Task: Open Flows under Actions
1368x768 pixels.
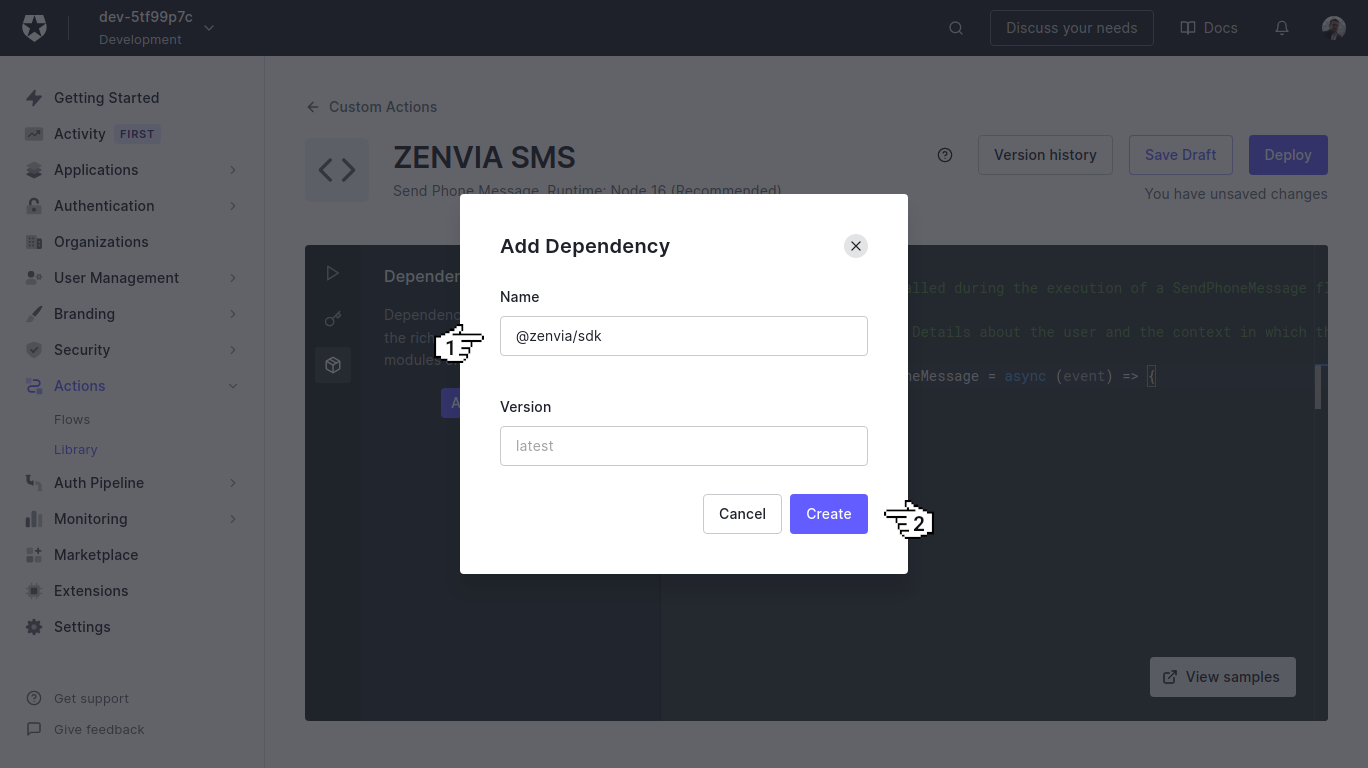Action: point(70,419)
